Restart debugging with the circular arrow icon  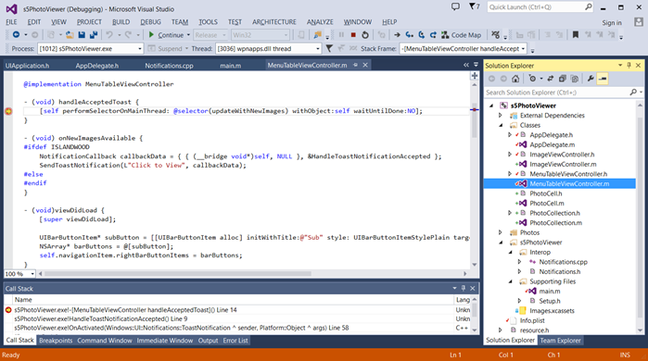click(x=365, y=35)
